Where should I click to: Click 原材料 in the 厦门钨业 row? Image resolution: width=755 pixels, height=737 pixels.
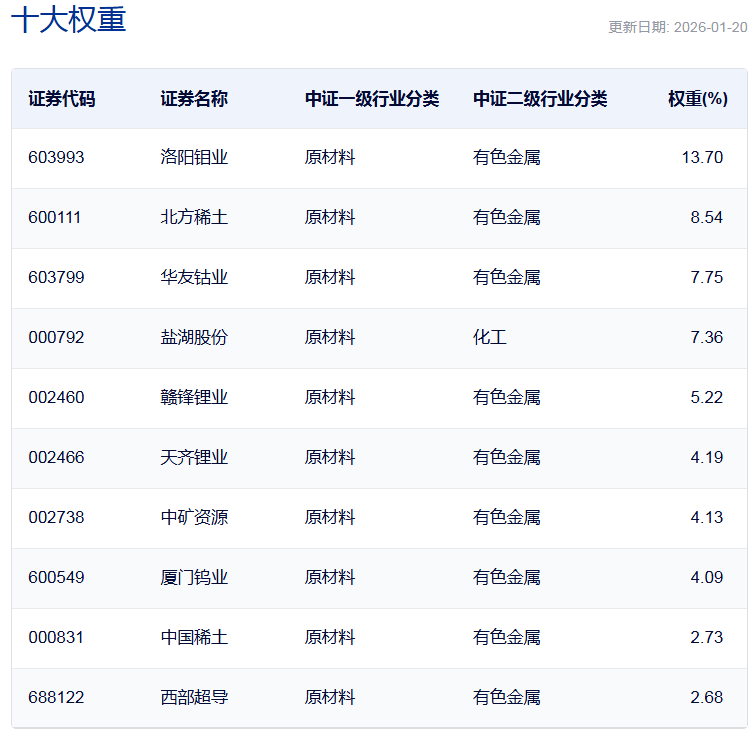point(330,577)
